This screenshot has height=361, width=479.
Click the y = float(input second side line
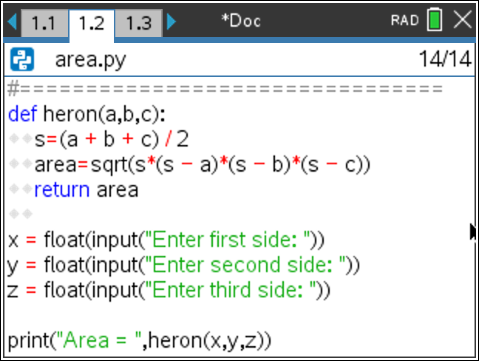coord(183,265)
